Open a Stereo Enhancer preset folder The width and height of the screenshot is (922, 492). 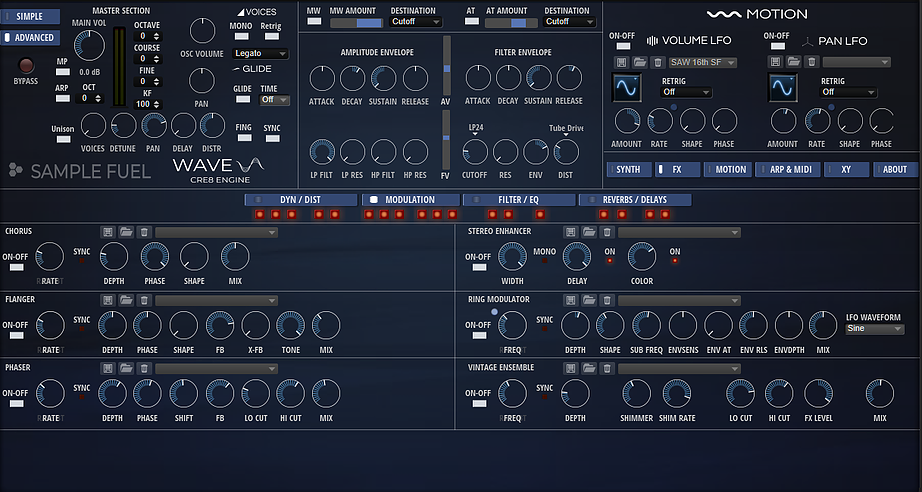point(589,232)
